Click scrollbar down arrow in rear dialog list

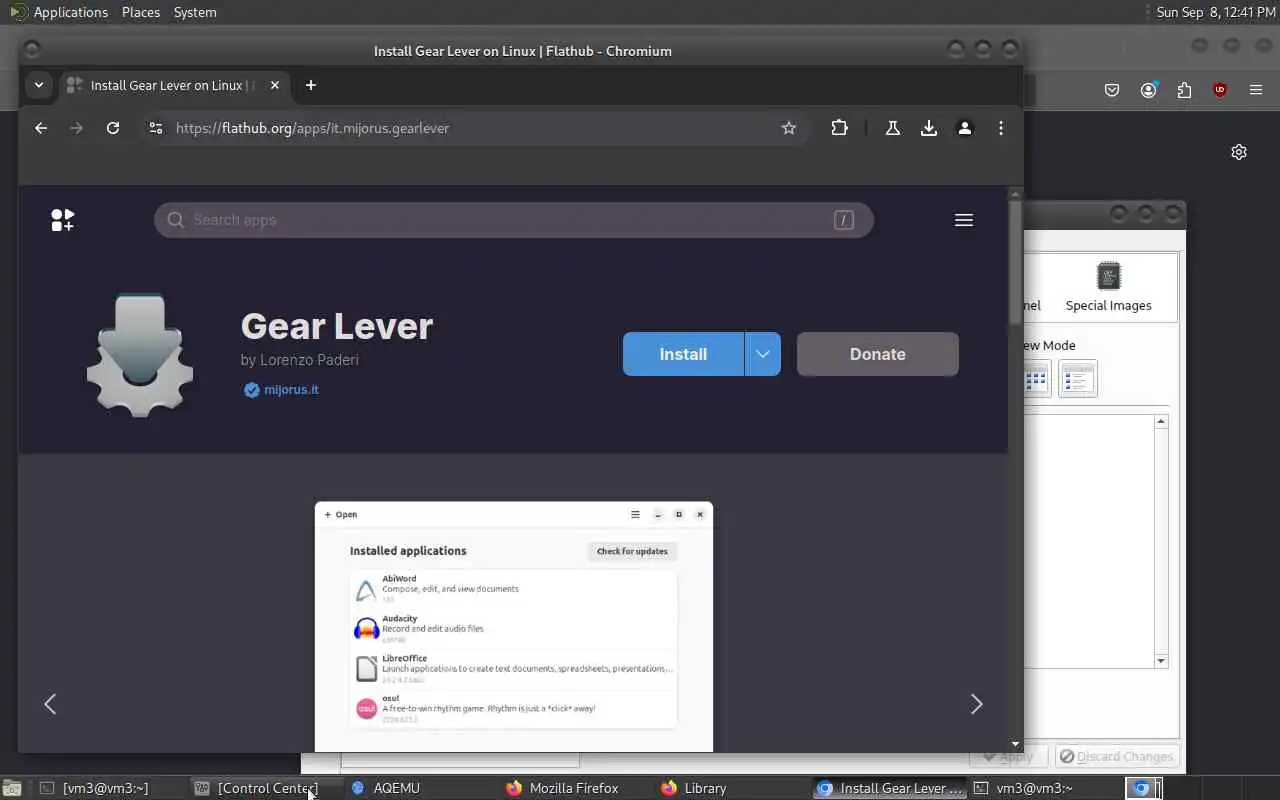pyautogui.click(x=1161, y=661)
